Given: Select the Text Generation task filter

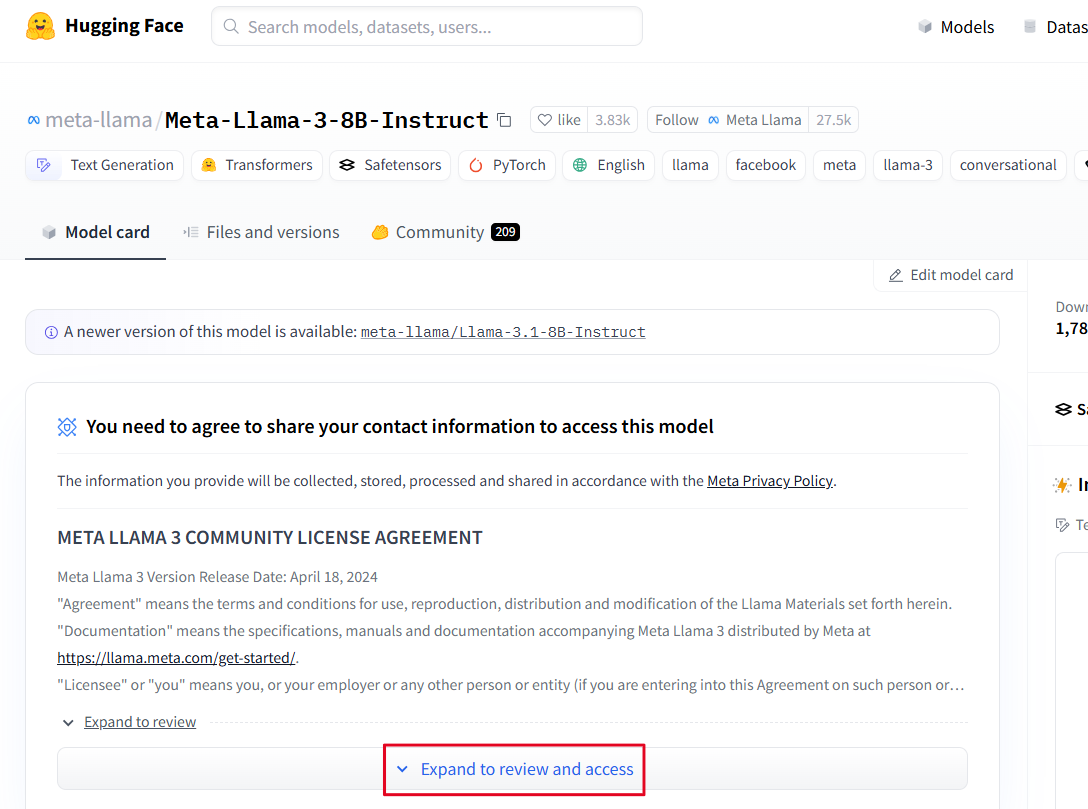Looking at the screenshot, I should click(104, 165).
